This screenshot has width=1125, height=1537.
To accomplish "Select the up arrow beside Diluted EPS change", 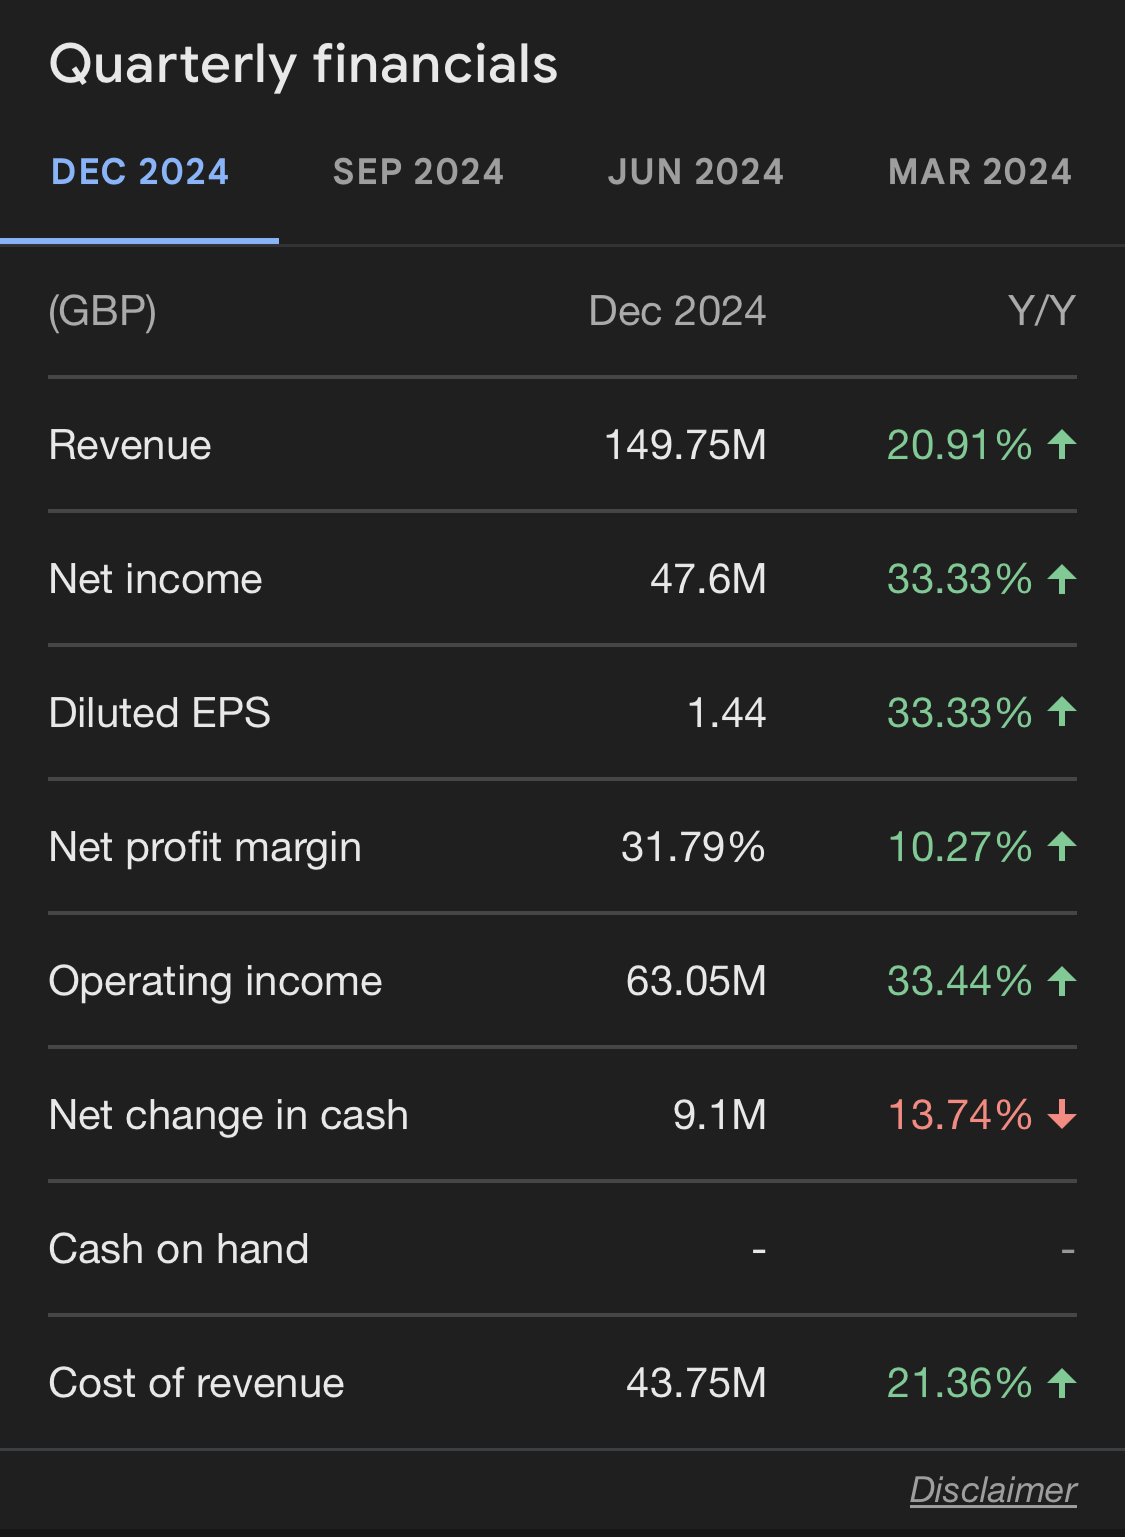I will [x=1062, y=713].
